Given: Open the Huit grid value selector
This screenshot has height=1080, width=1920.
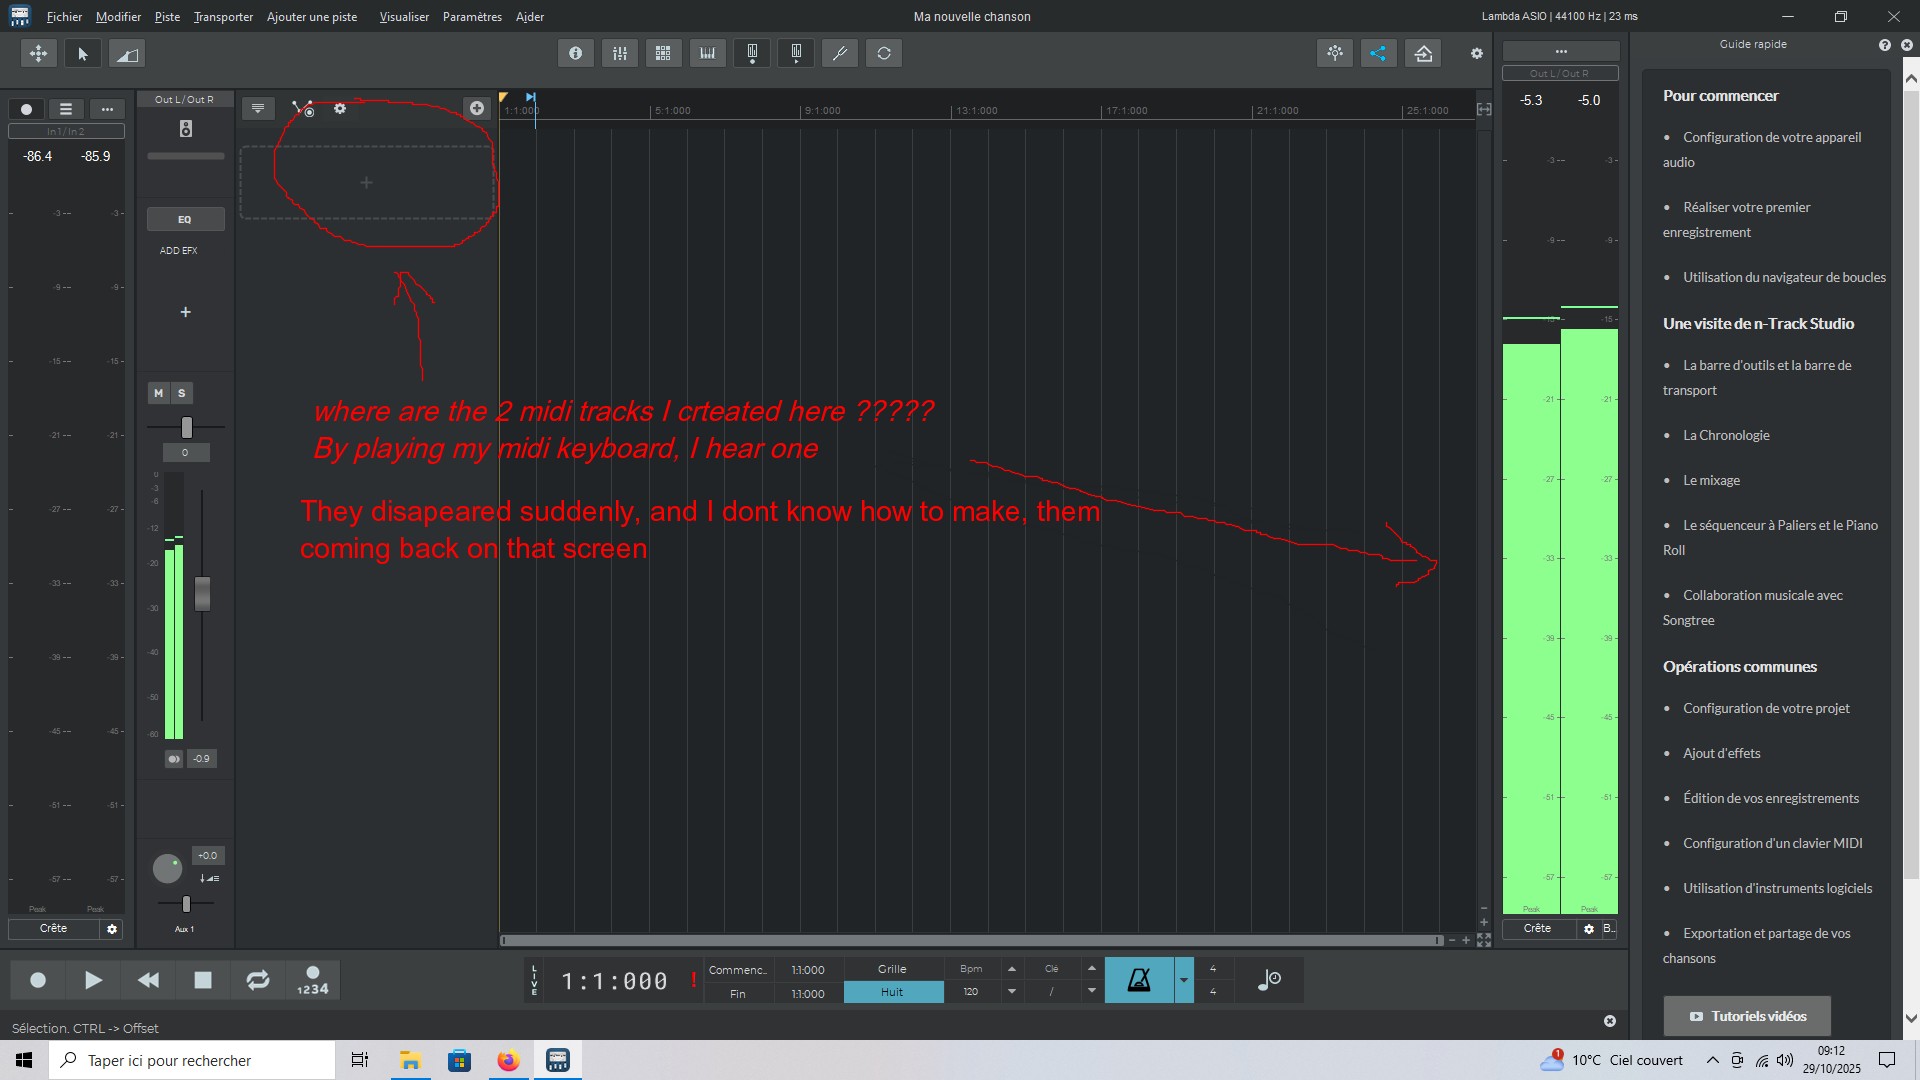Looking at the screenshot, I should (x=892, y=992).
